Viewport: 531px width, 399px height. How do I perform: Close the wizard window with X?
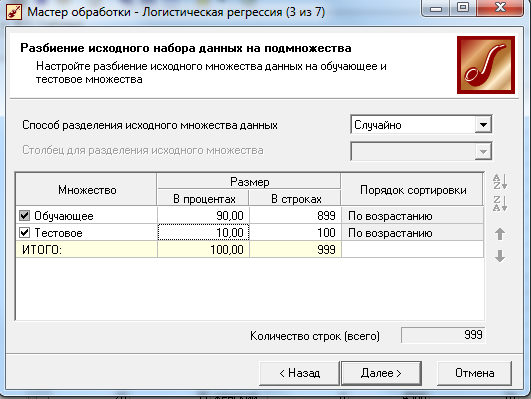click(x=500, y=8)
